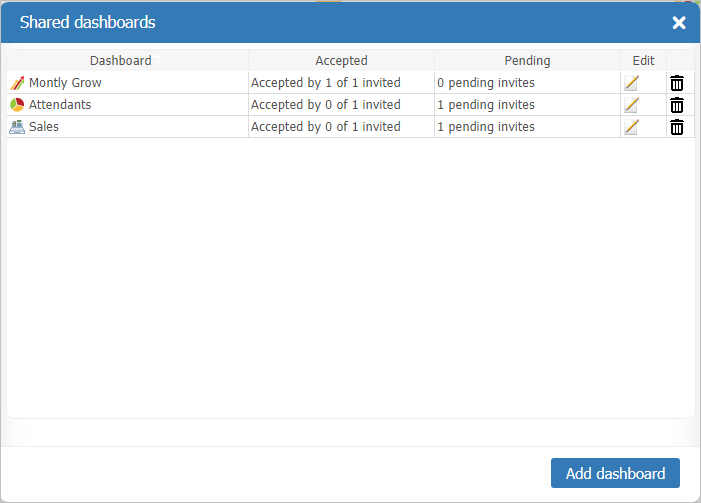Click the Edit column header
Viewport: 701px width, 503px height.
coord(643,61)
